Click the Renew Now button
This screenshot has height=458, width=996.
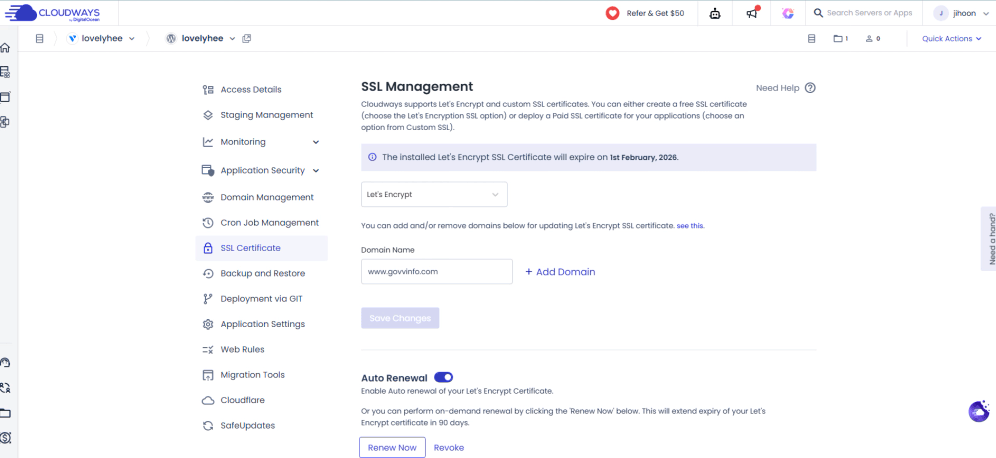pos(392,447)
